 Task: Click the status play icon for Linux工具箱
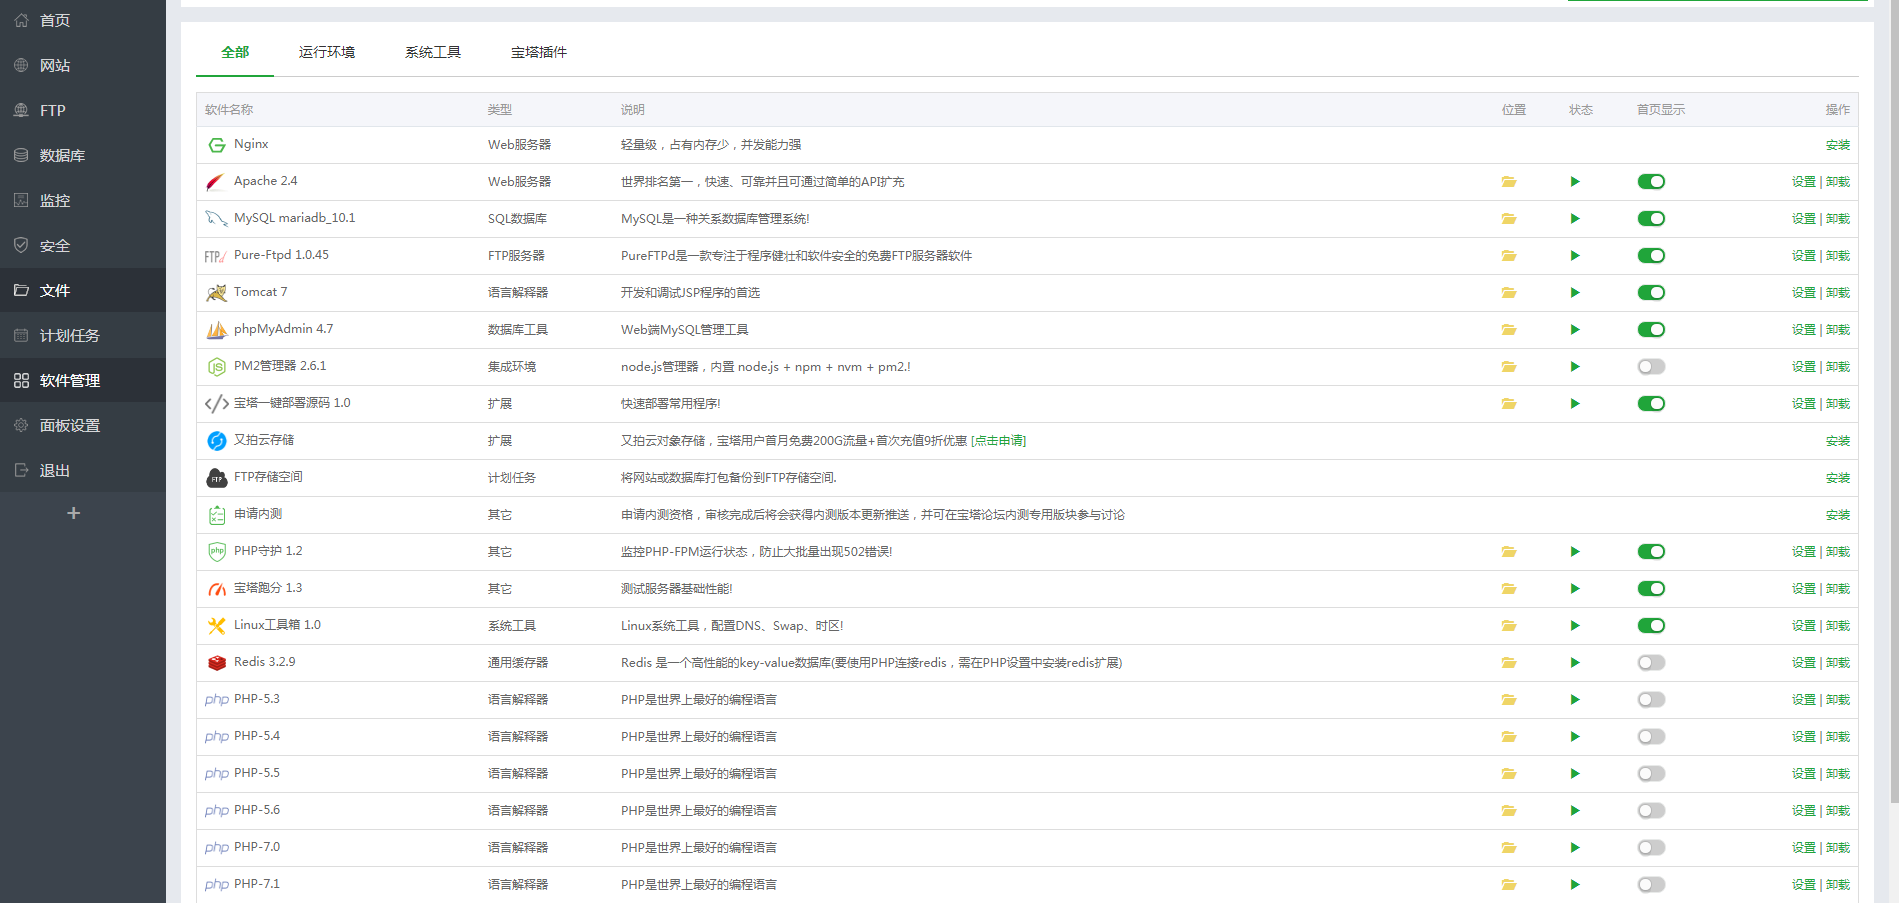(x=1575, y=626)
